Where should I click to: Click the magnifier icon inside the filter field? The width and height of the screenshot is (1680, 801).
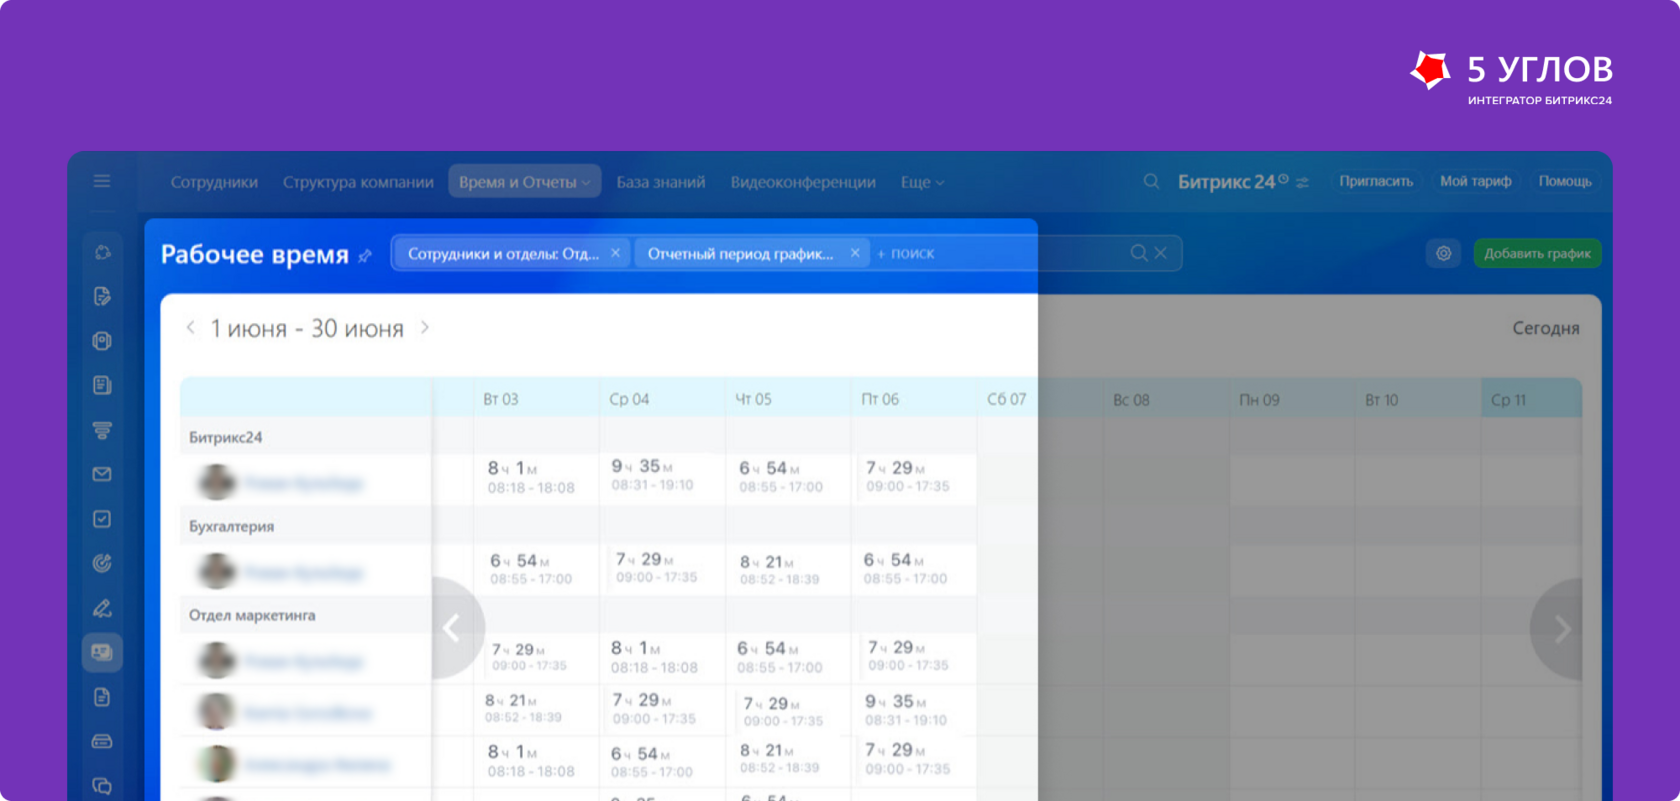click(1139, 253)
